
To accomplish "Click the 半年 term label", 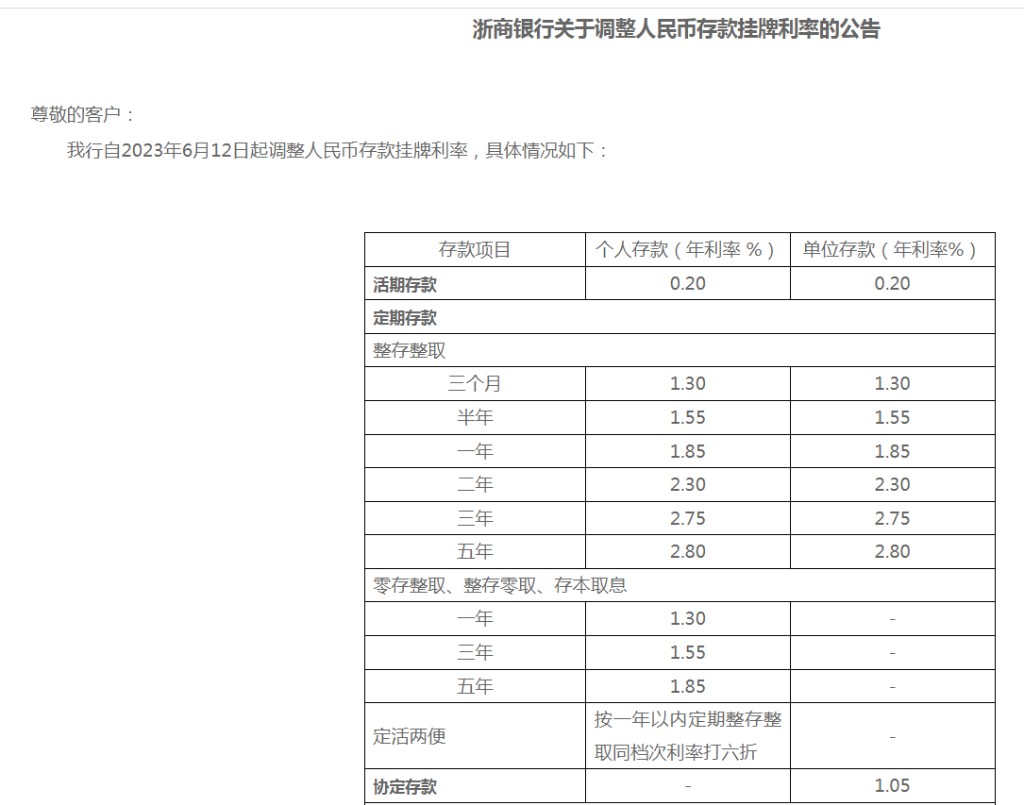I will click(x=475, y=418).
